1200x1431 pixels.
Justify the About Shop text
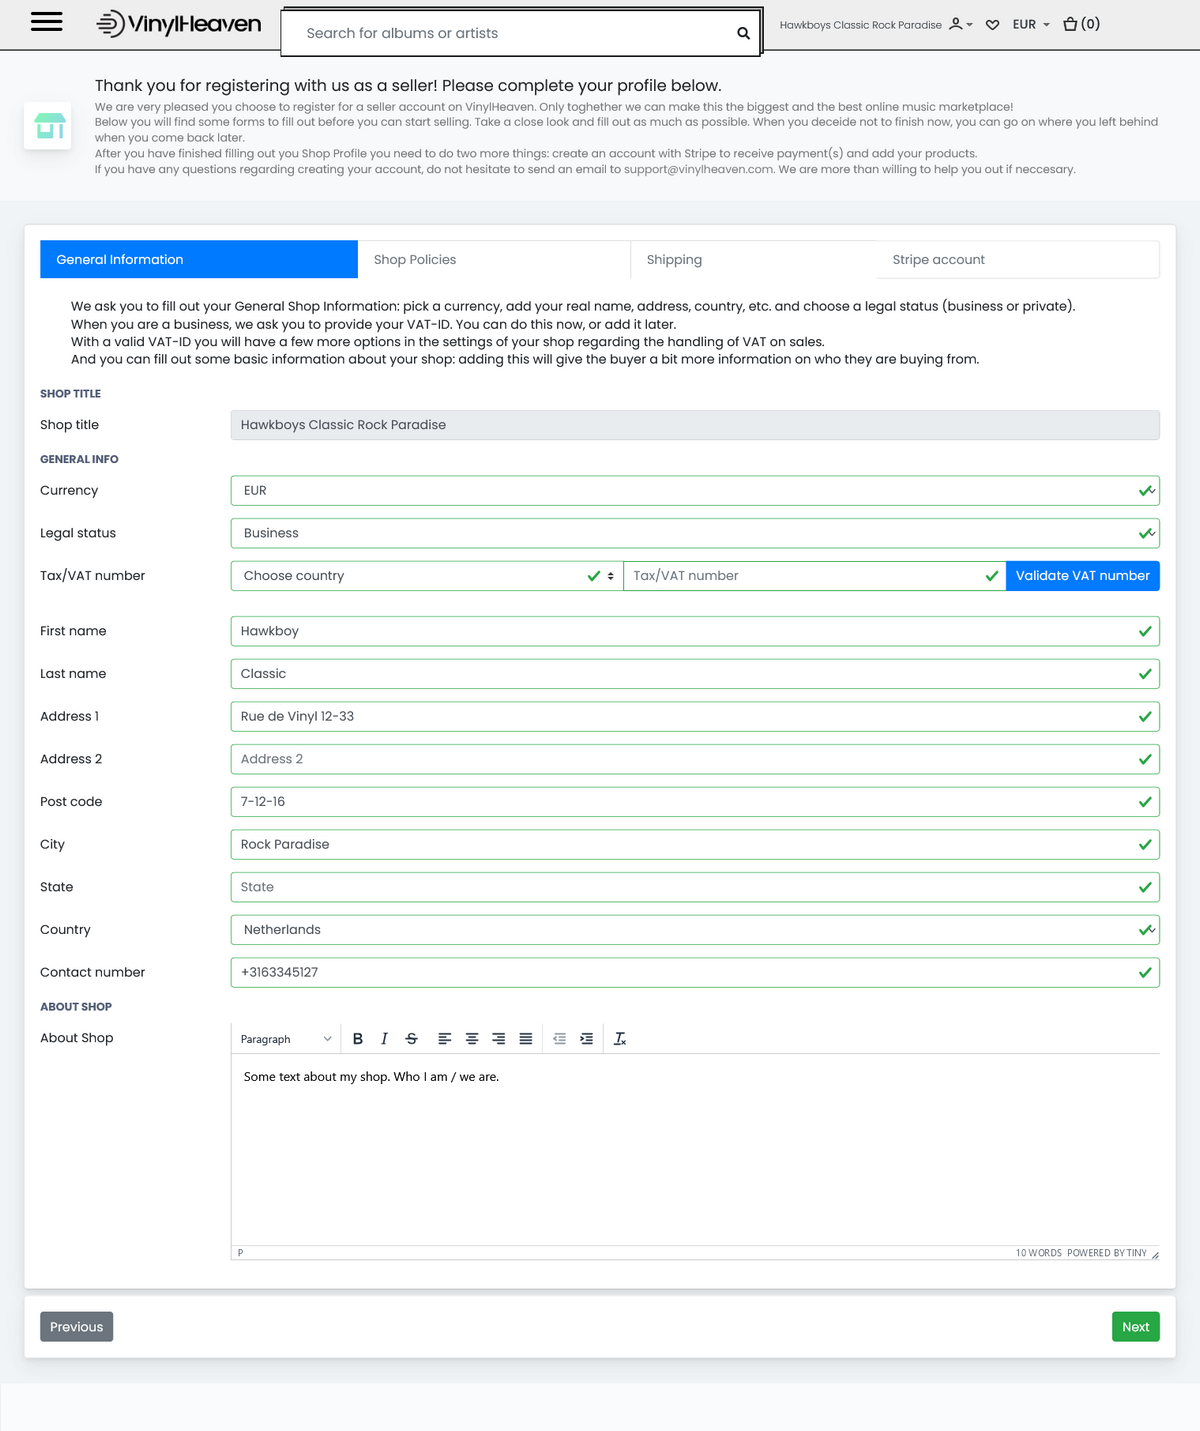pyautogui.click(x=526, y=1039)
